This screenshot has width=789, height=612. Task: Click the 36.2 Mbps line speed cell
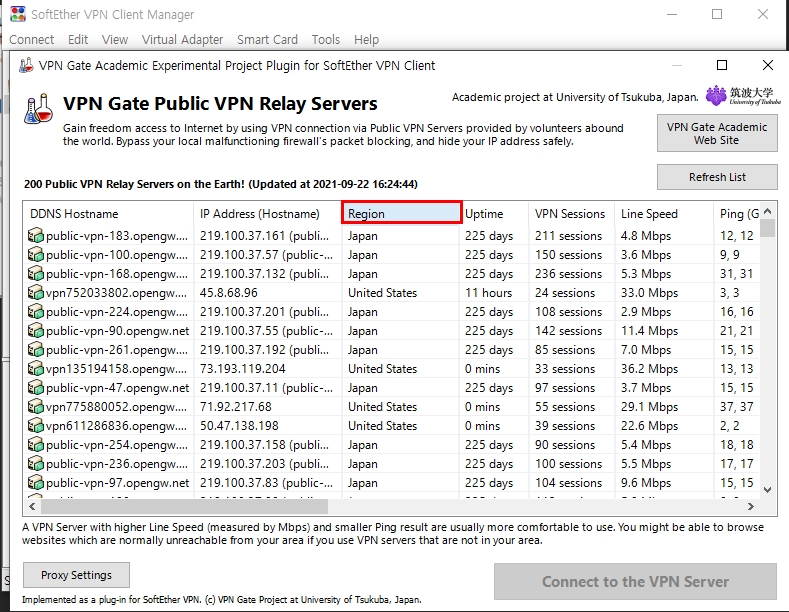coord(649,368)
